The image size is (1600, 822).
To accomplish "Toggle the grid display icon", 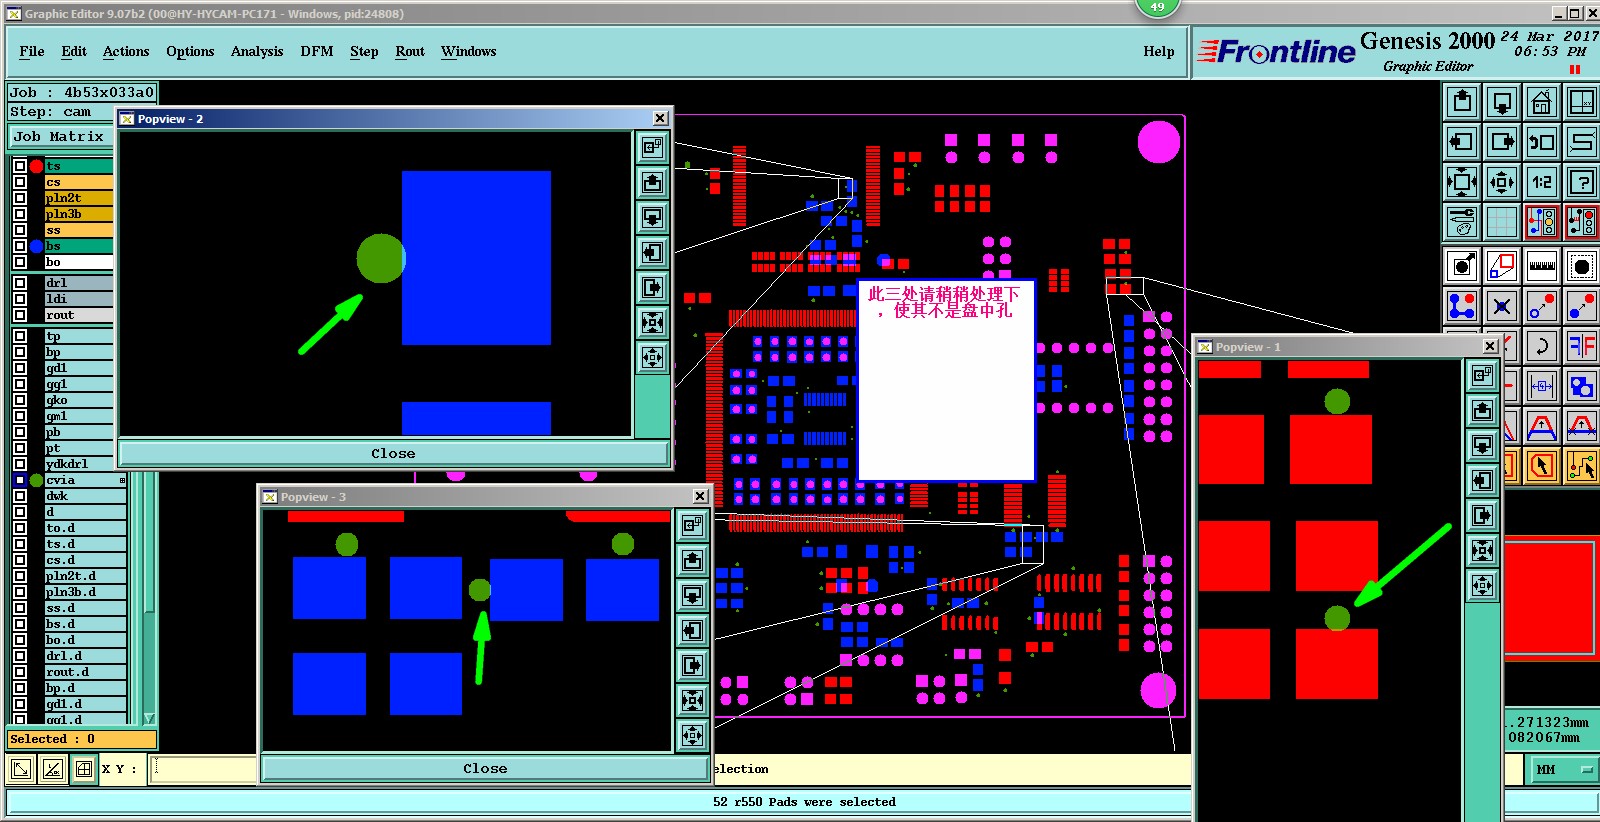I will point(1502,222).
